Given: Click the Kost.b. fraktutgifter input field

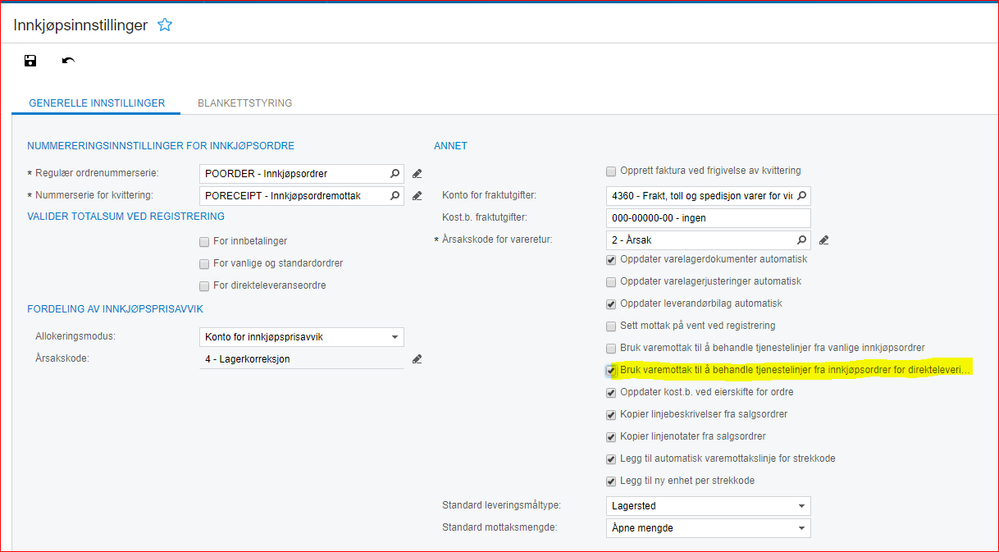Looking at the screenshot, I should [707, 218].
